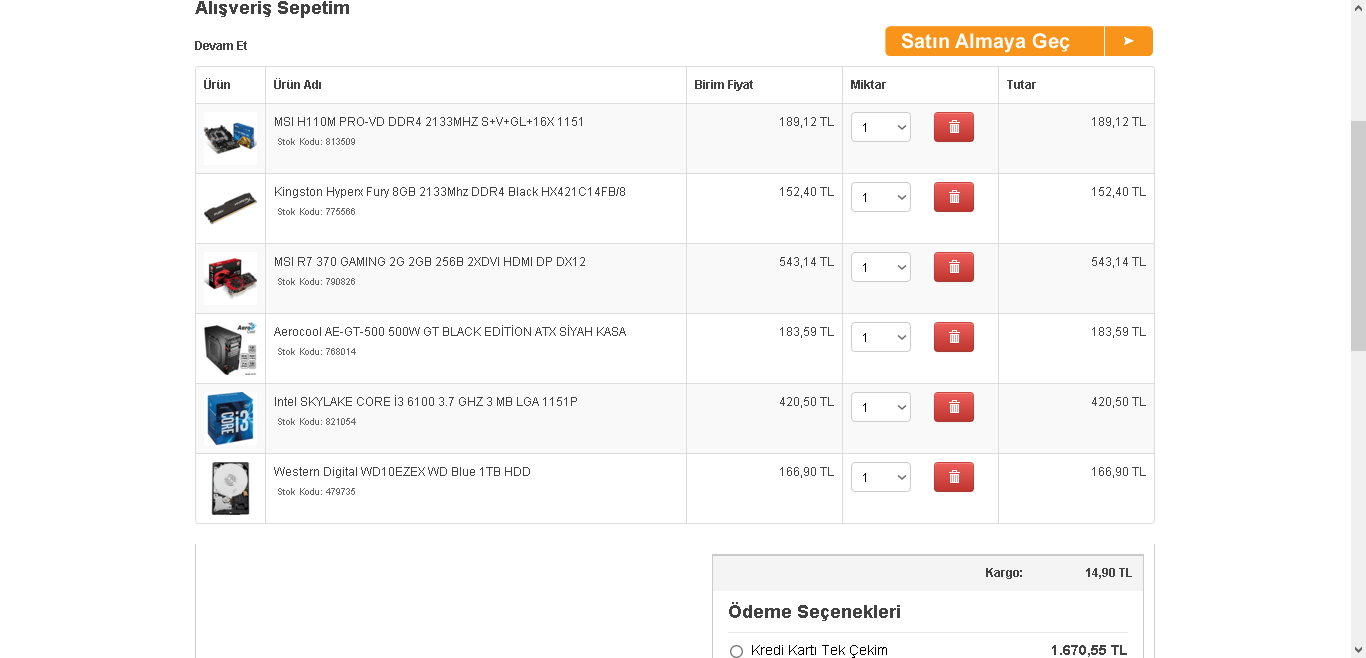Click Ödeme Seçenekleri heading
The height and width of the screenshot is (658, 1366).
click(x=815, y=612)
